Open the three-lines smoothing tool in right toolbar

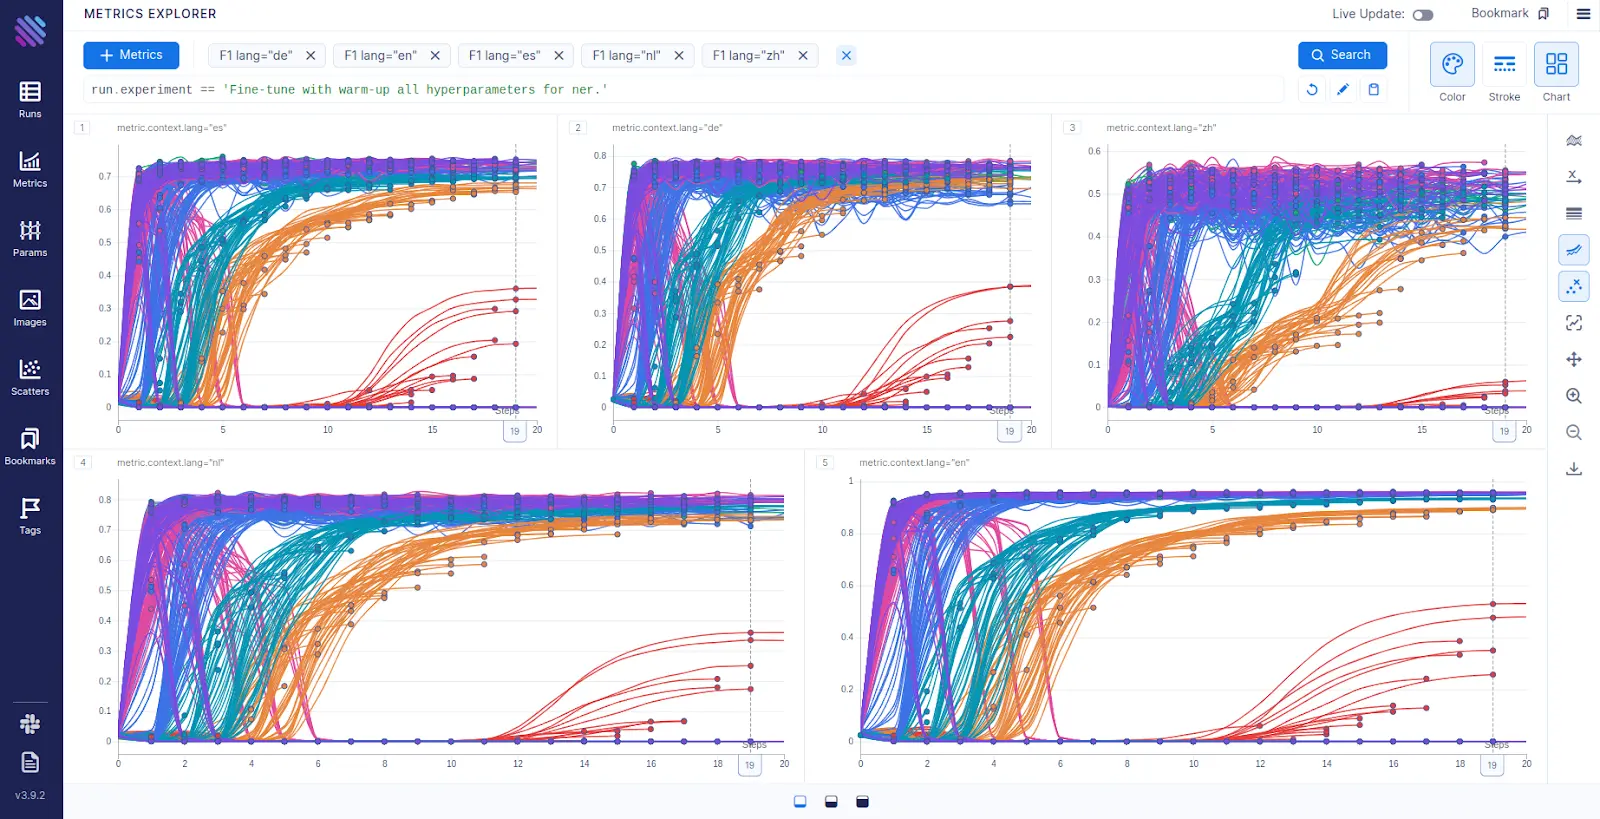click(1574, 213)
